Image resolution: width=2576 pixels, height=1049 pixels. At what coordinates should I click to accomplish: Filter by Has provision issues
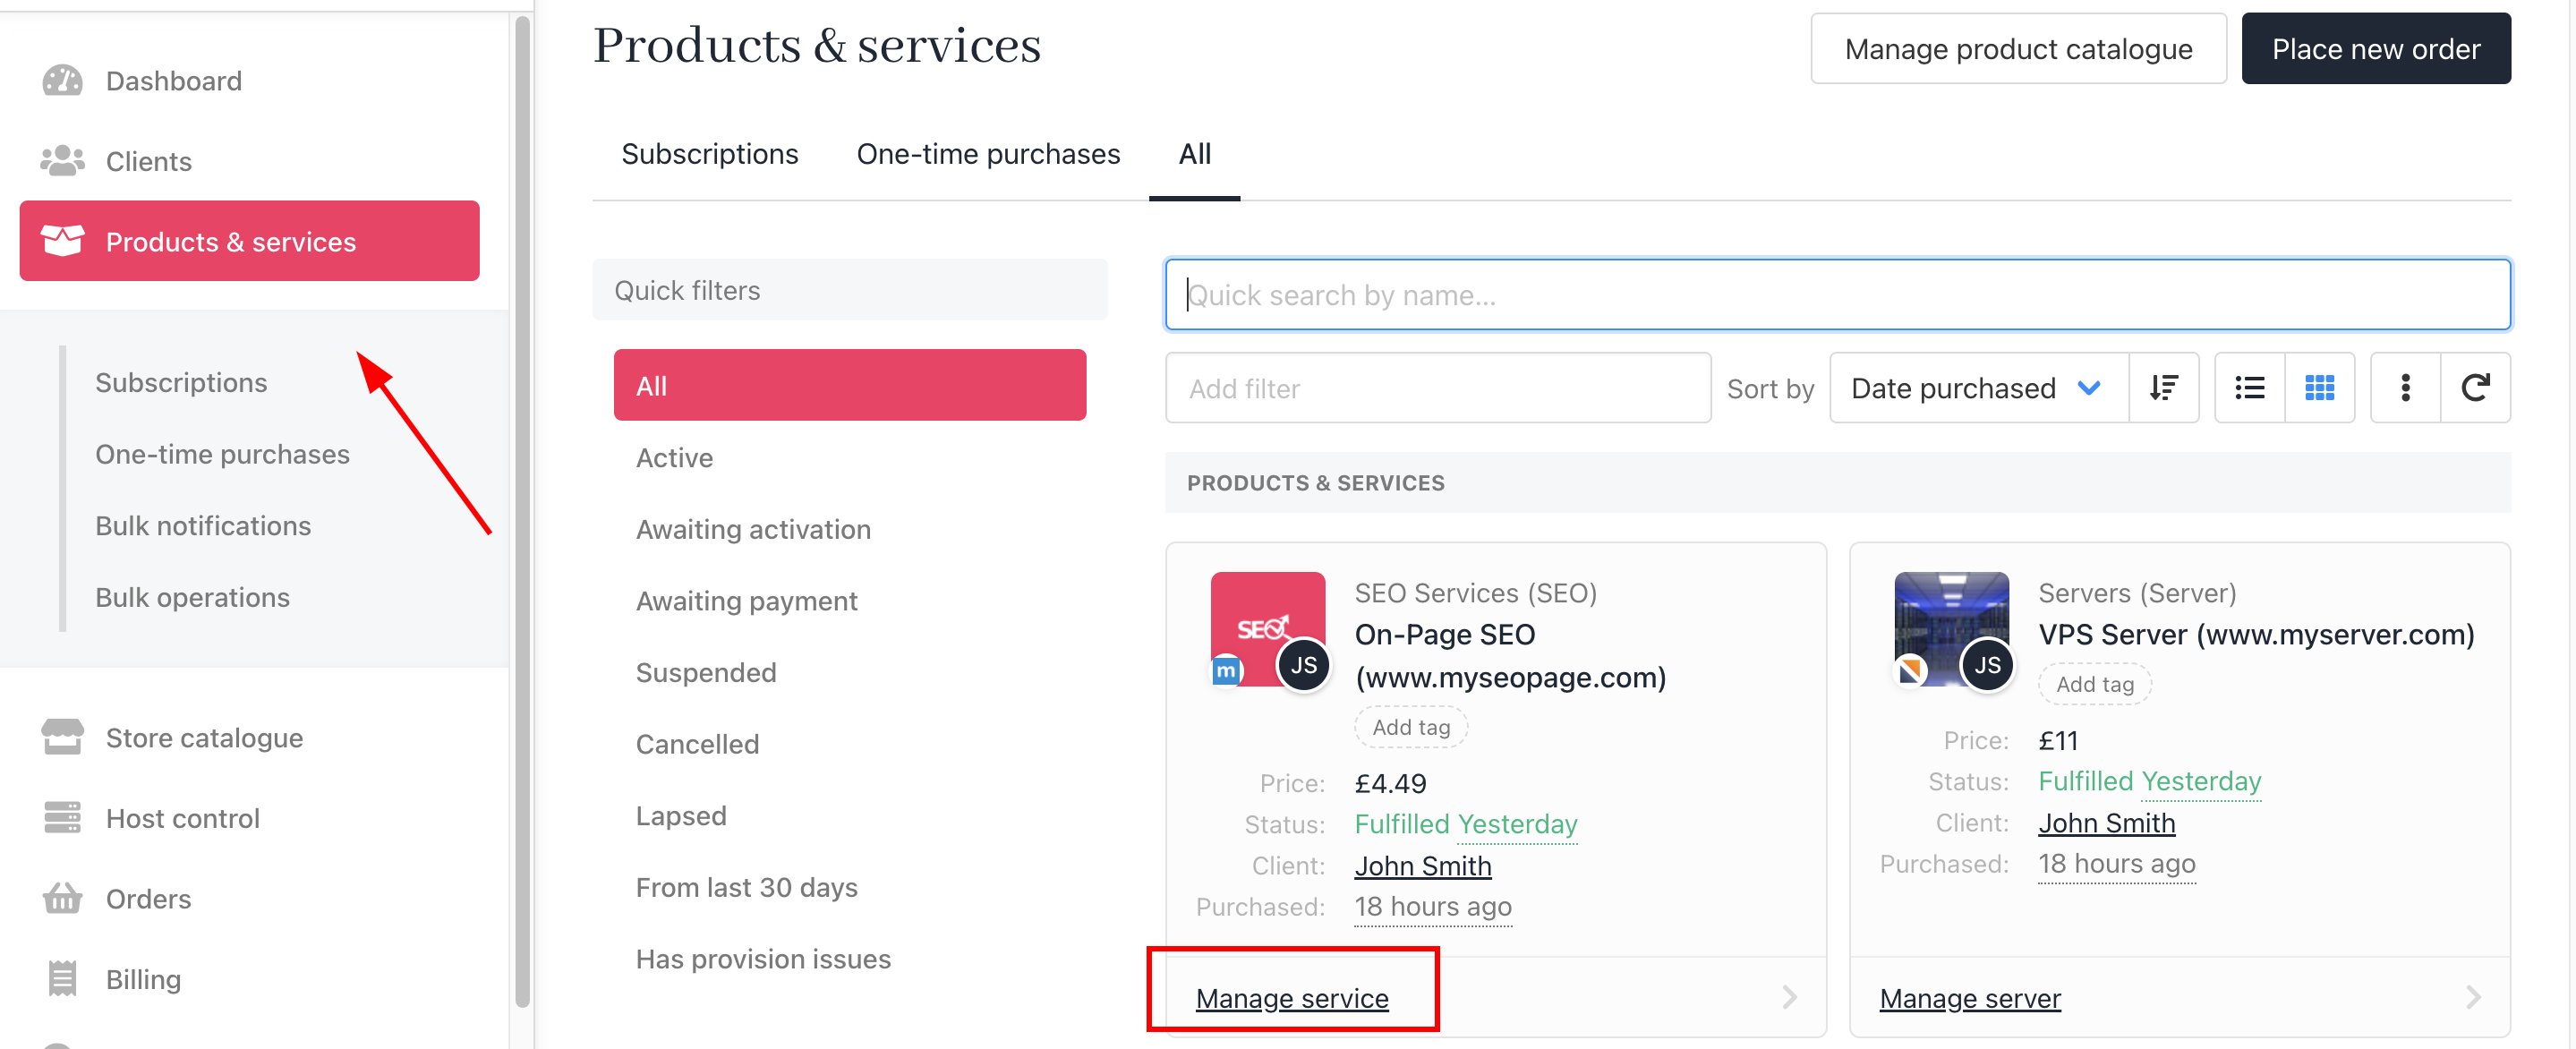click(x=763, y=959)
